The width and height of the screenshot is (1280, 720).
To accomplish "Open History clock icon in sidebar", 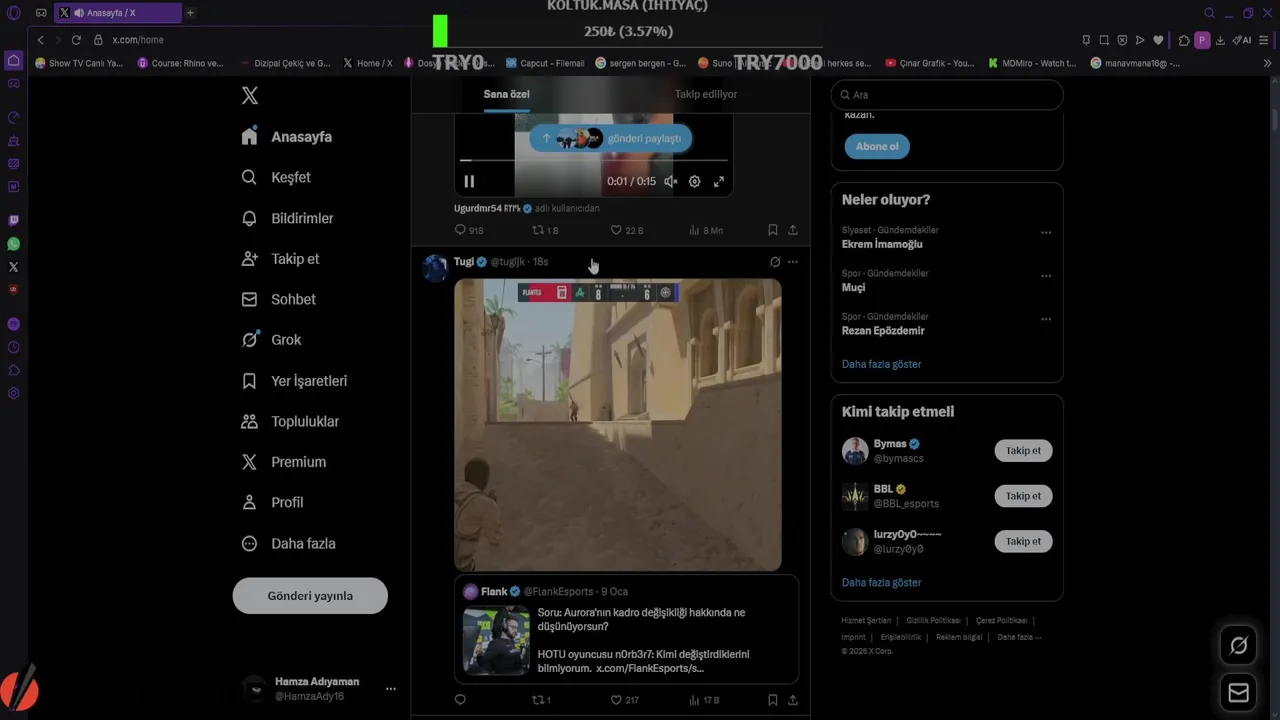I will pos(13,347).
